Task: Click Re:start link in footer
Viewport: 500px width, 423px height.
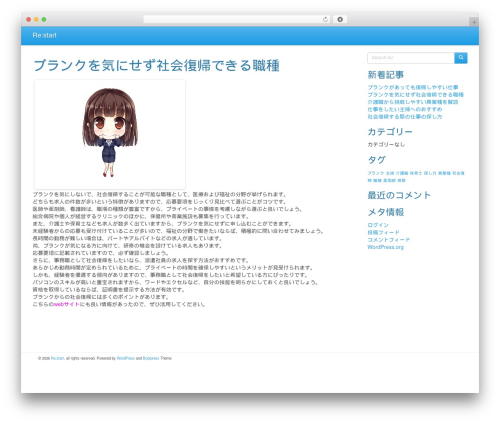Action: pos(57,358)
